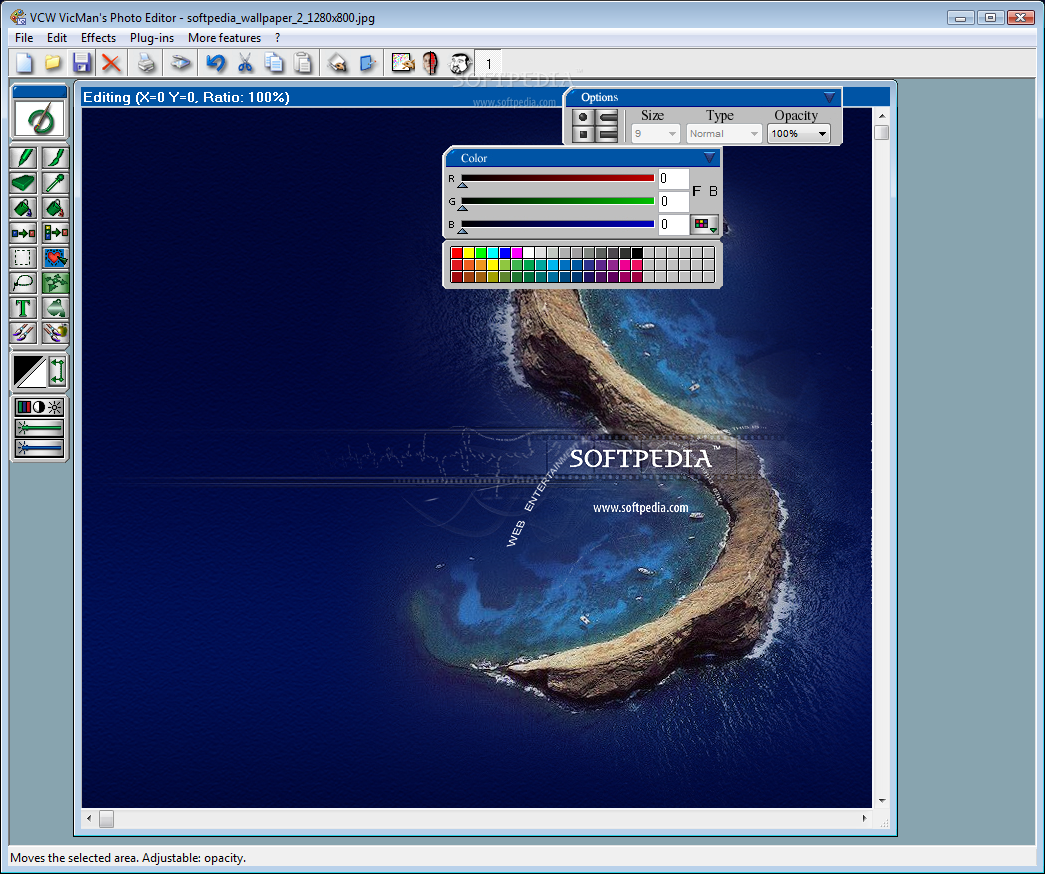Click the blue light slider adjustment button

click(39, 448)
